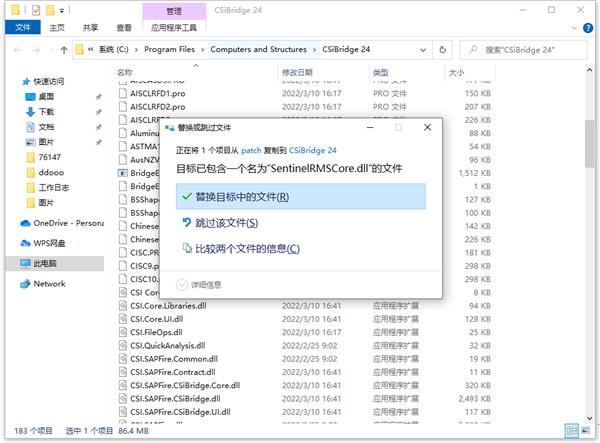Screen dimensions: 600x443
Task: Refresh the current folder view
Action: pos(442,50)
